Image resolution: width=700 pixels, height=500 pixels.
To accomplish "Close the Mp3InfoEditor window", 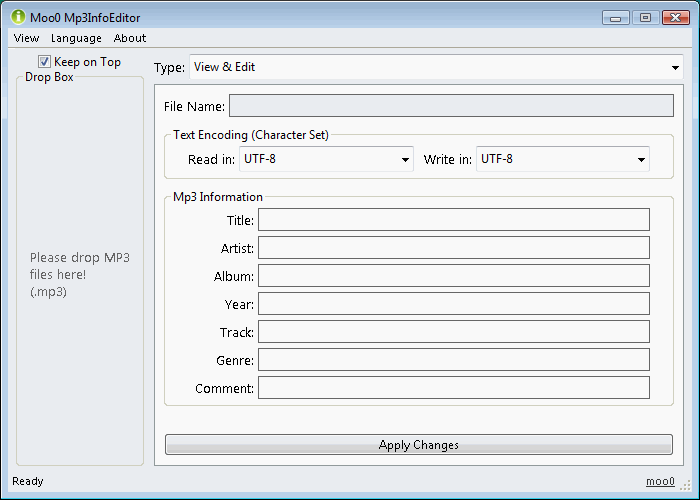I will pos(676,18).
